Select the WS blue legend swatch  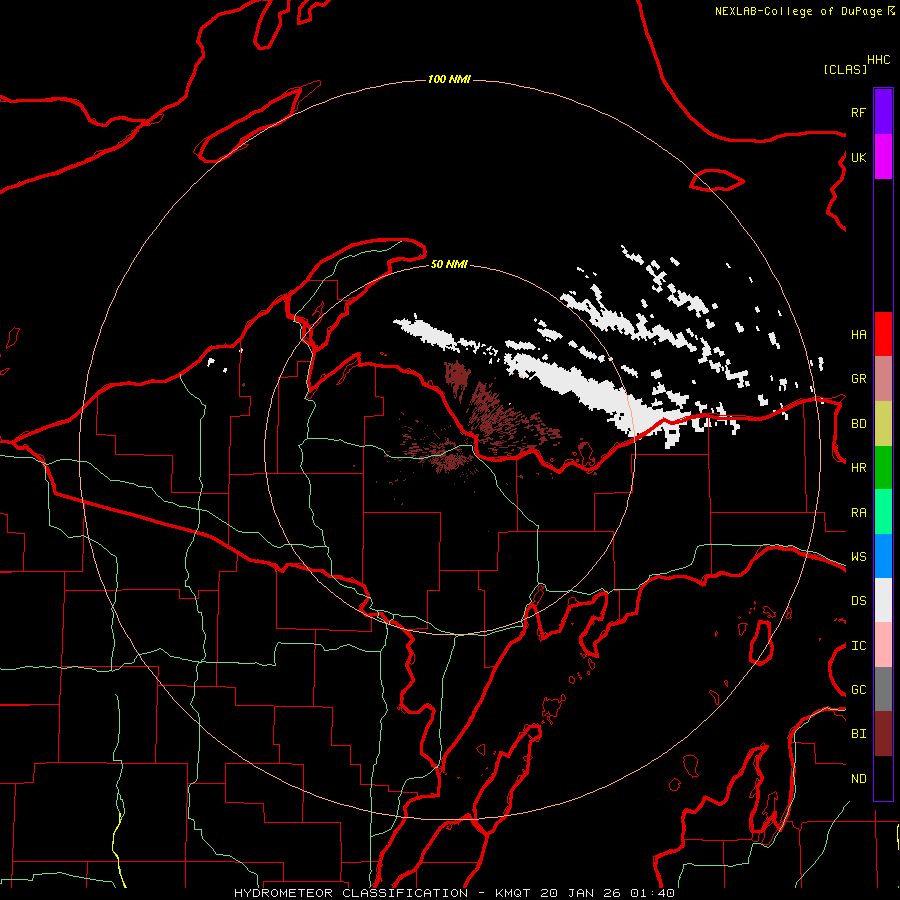click(883, 556)
